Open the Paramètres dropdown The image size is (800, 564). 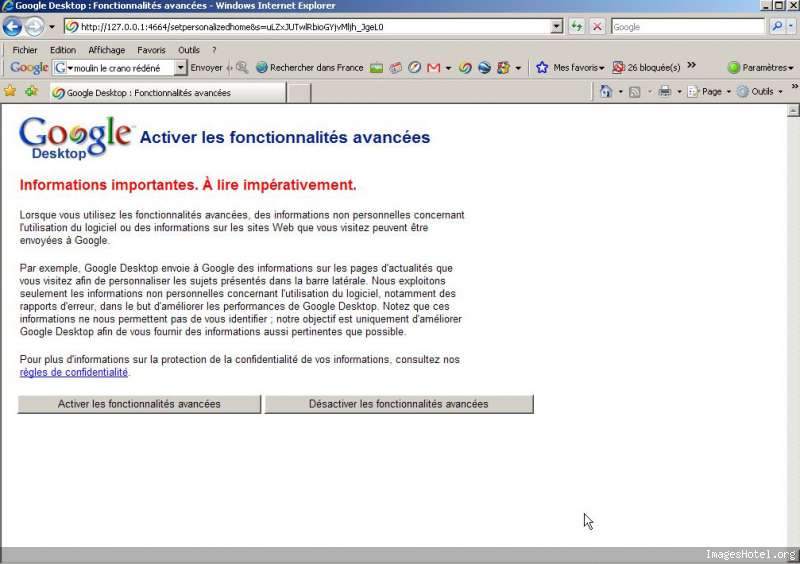click(761, 67)
